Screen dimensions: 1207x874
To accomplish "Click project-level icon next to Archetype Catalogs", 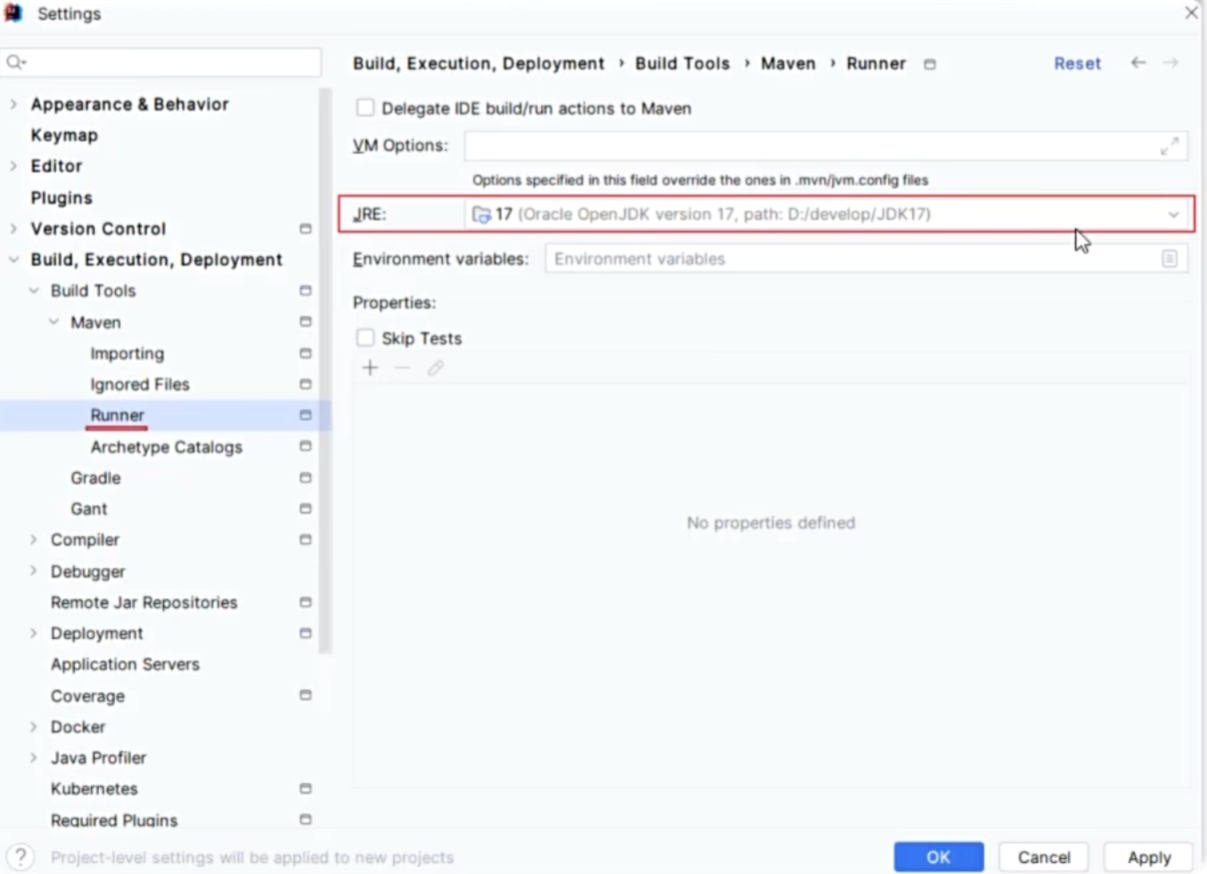I will pos(305,446).
